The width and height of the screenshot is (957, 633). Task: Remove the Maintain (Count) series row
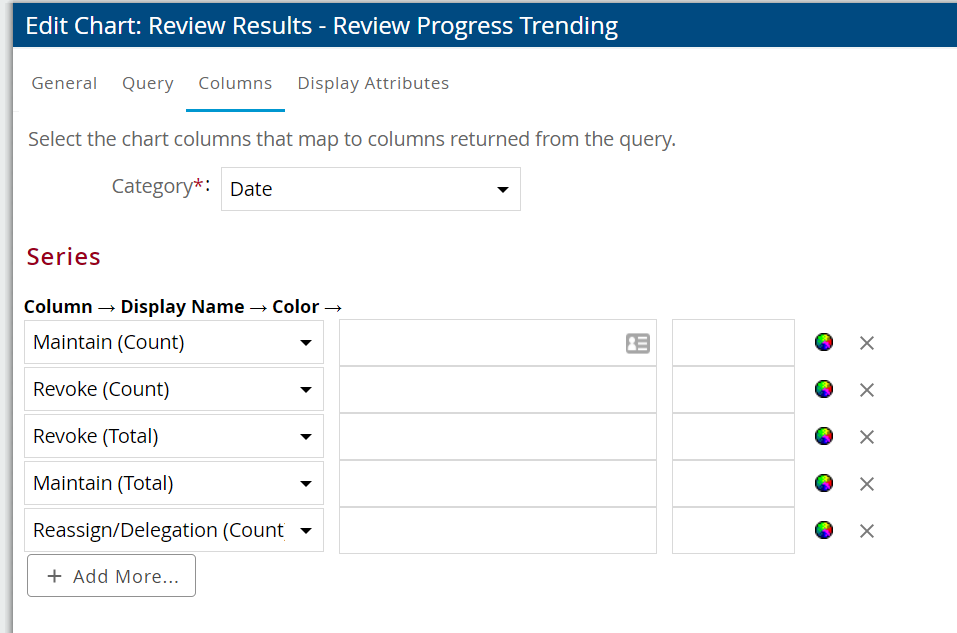click(x=867, y=343)
